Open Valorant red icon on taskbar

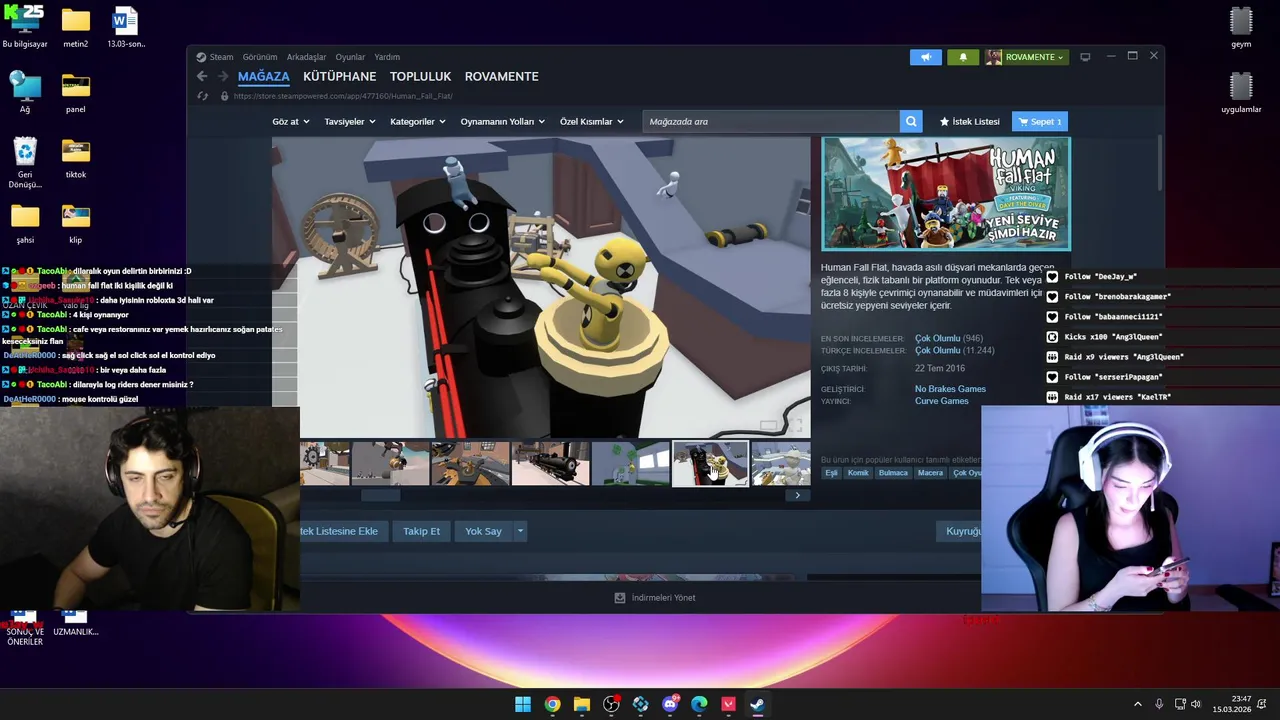(x=729, y=704)
